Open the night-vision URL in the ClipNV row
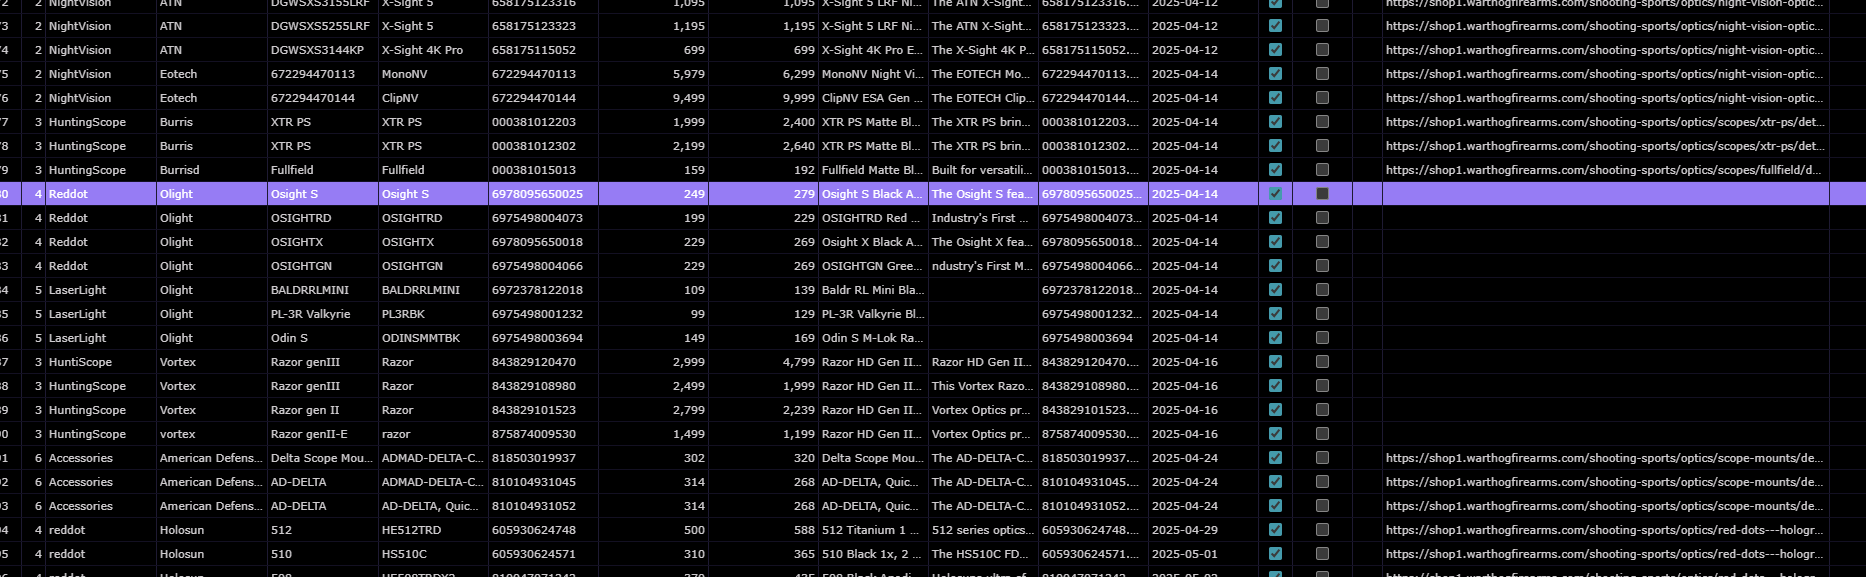Screen dimensions: 1866x577 pos(1604,98)
